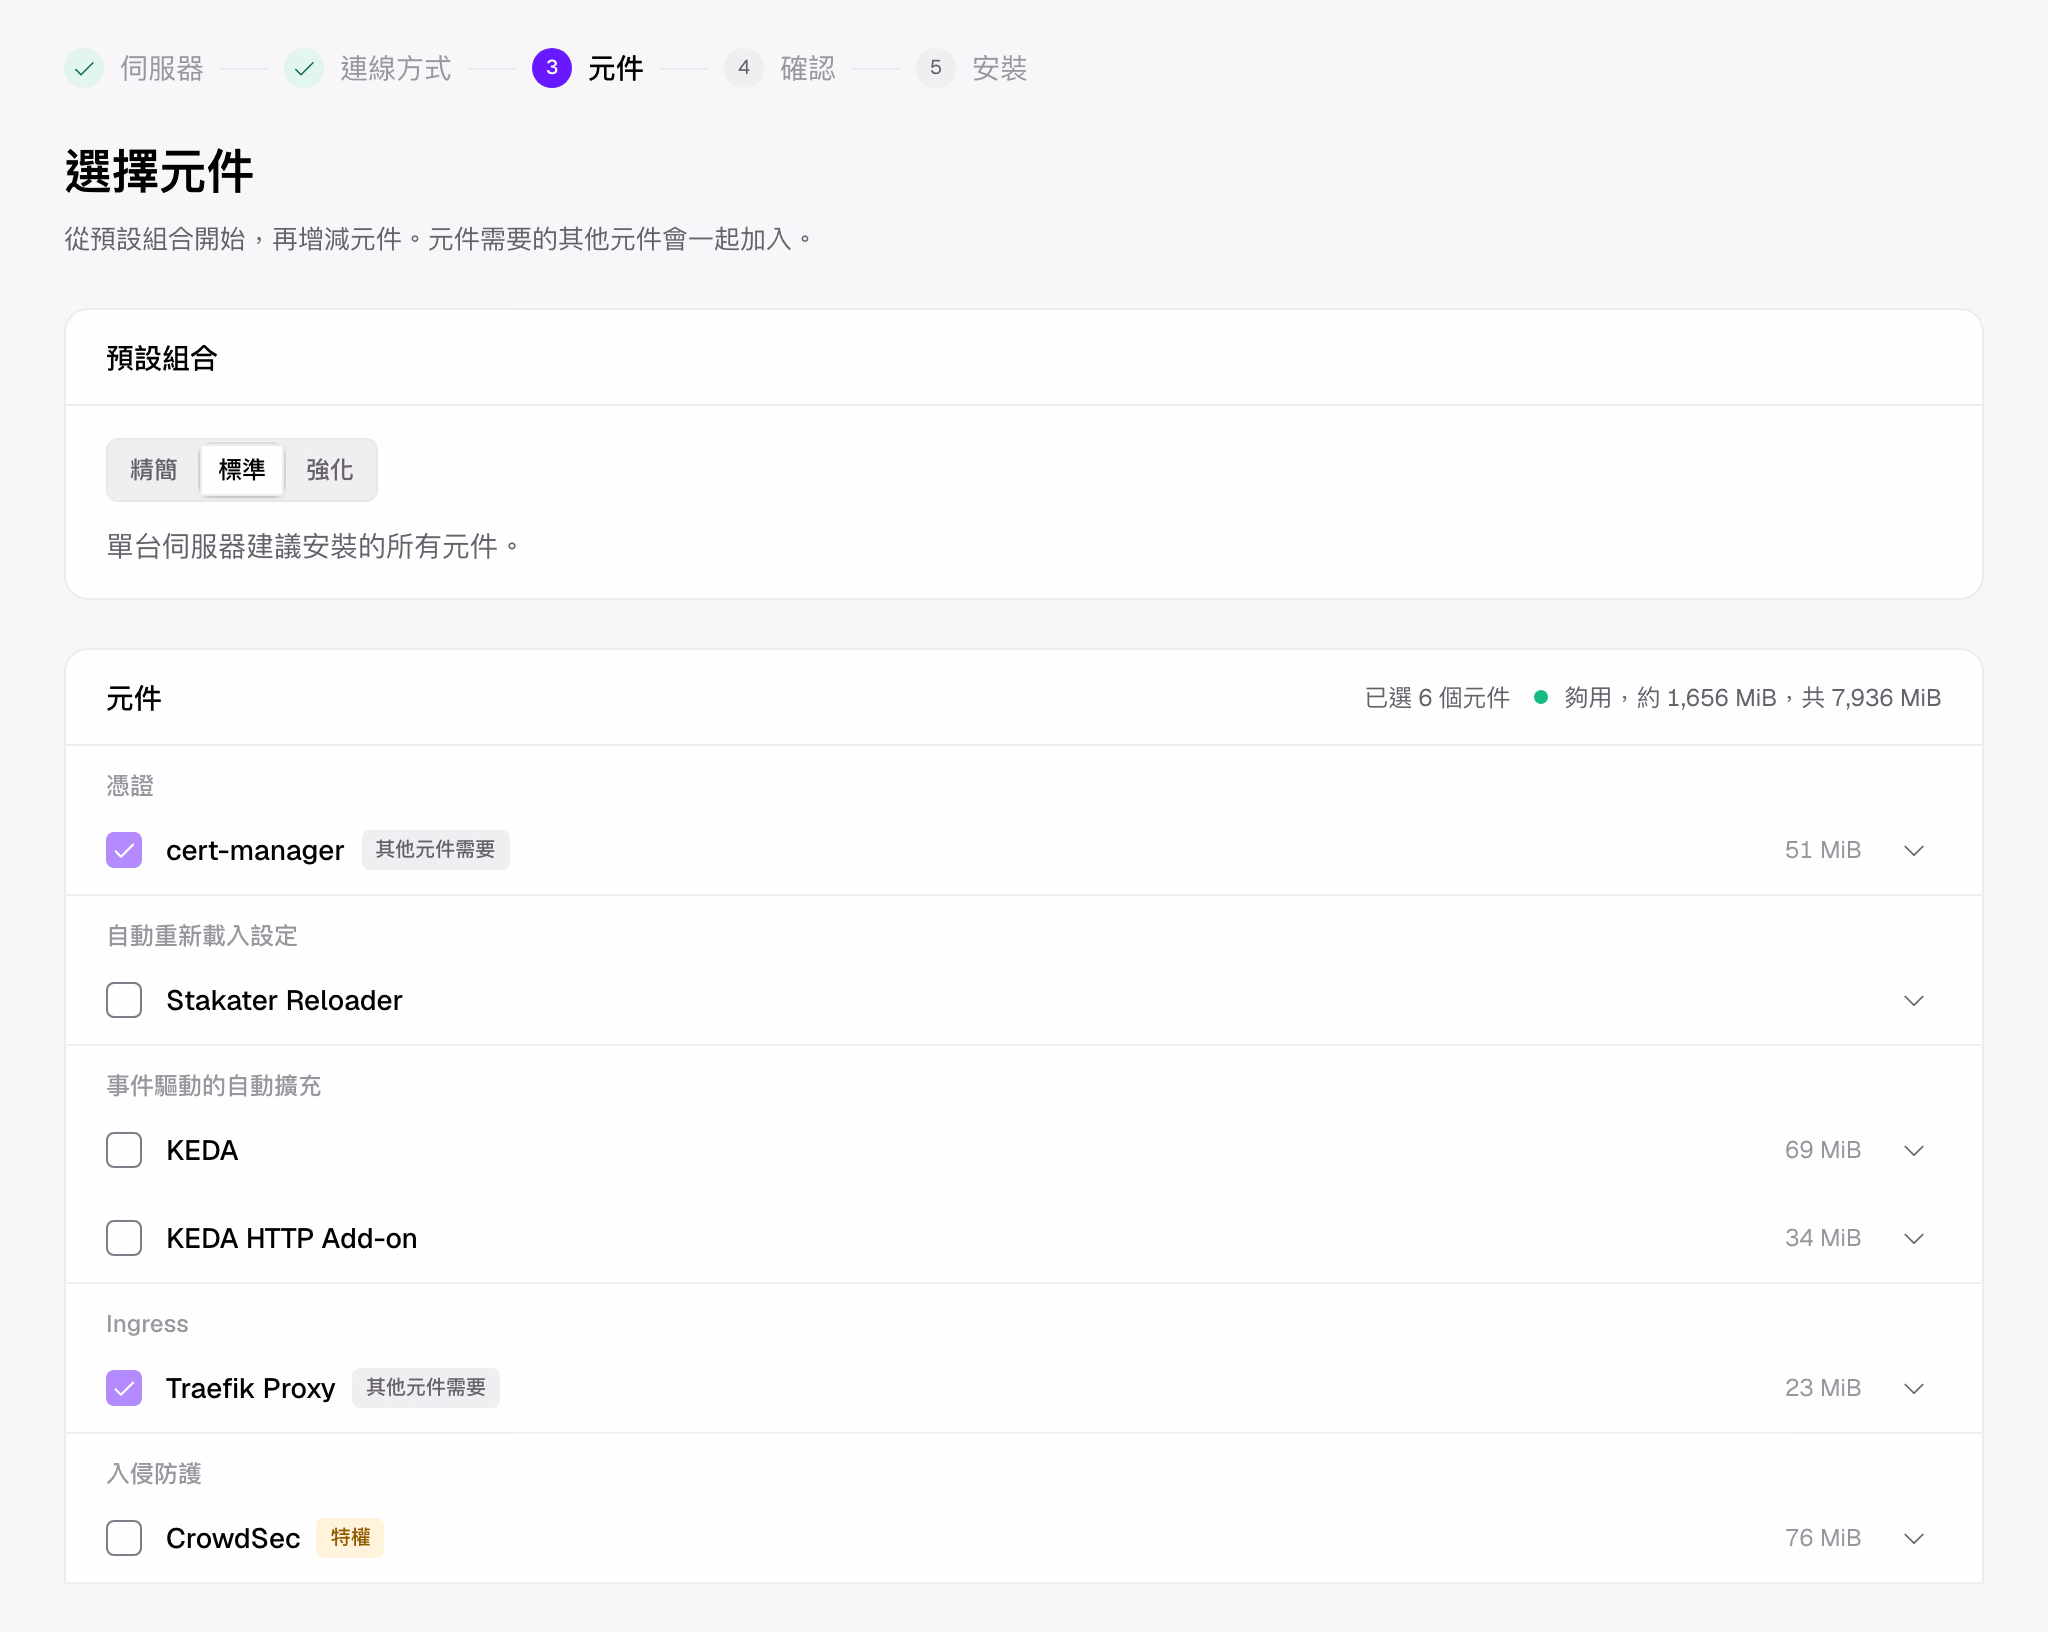This screenshot has width=2048, height=1632.
Task: Switch to the 強化 preset
Action: (x=330, y=470)
